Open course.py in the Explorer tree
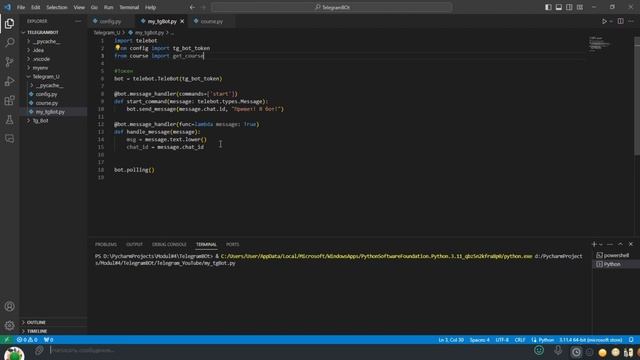The image size is (640, 360). pos(46,103)
